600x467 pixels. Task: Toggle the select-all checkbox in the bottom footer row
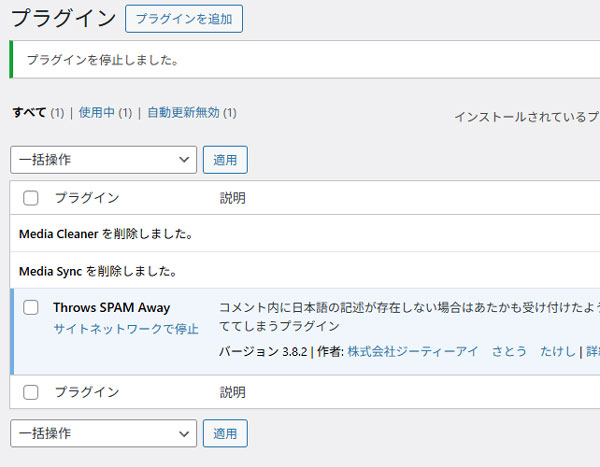[31, 392]
